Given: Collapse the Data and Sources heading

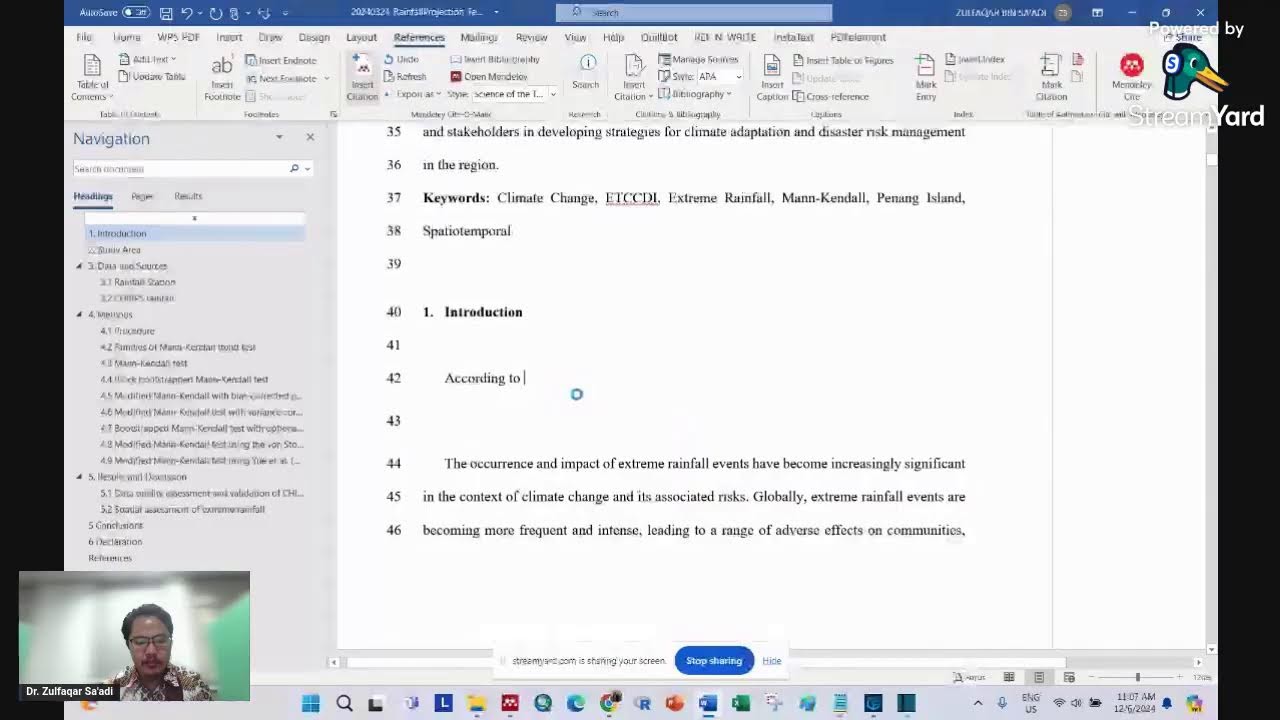Looking at the screenshot, I should tap(79, 266).
